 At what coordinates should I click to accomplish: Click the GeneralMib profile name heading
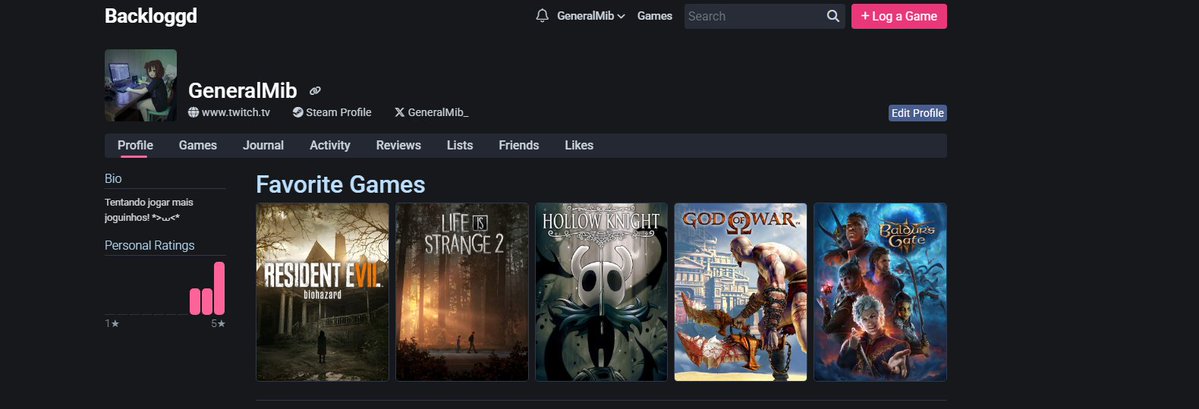point(242,91)
